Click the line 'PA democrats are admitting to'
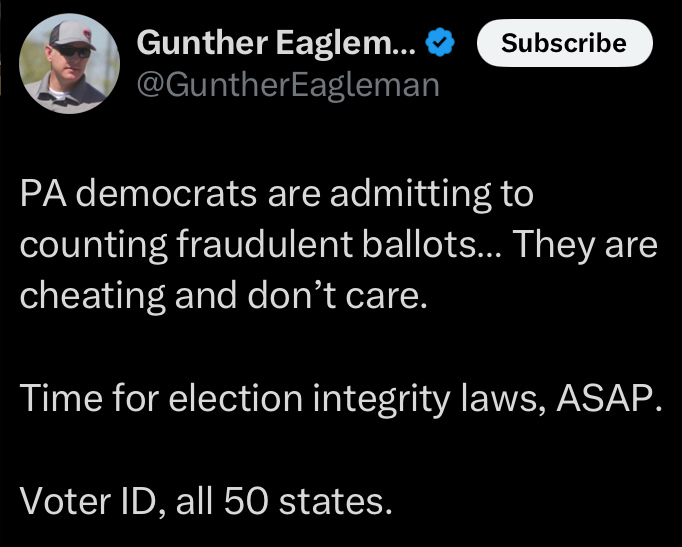Viewport: 682px width, 547px height. tap(277, 193)
